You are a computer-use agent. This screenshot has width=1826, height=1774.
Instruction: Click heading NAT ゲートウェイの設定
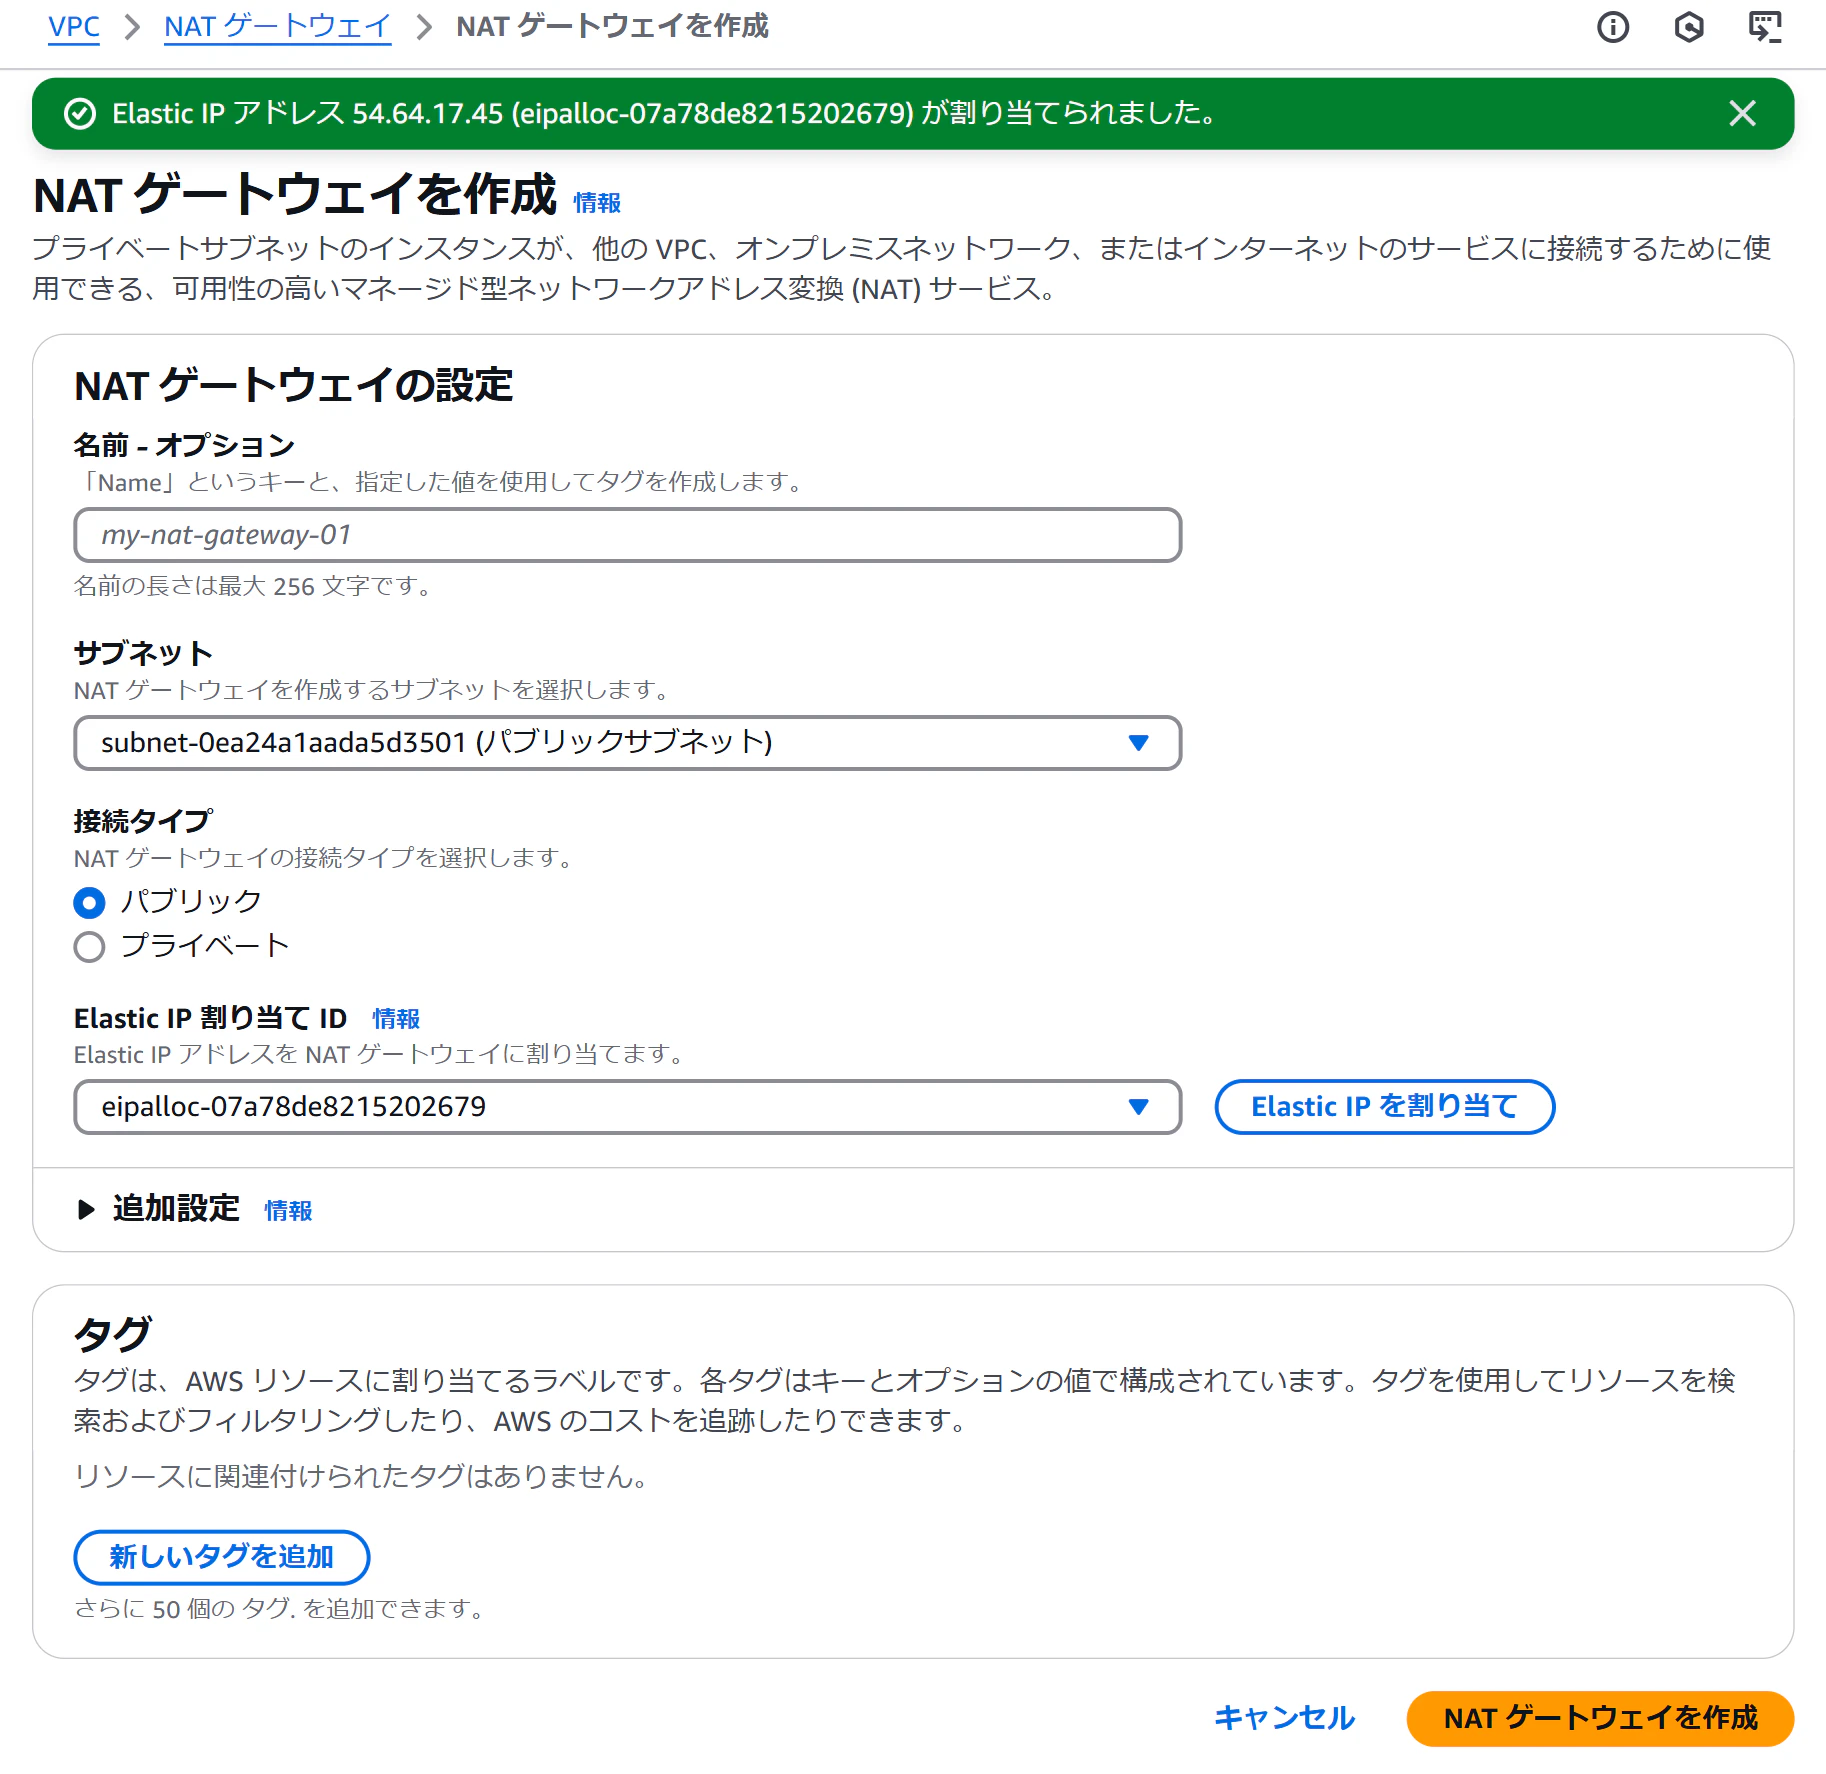(x=293, y=386)
